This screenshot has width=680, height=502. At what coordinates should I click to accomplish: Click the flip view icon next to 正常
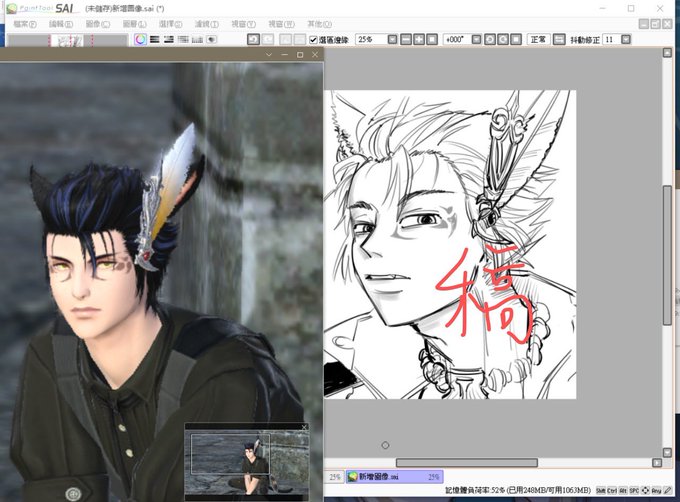point(559,39)
